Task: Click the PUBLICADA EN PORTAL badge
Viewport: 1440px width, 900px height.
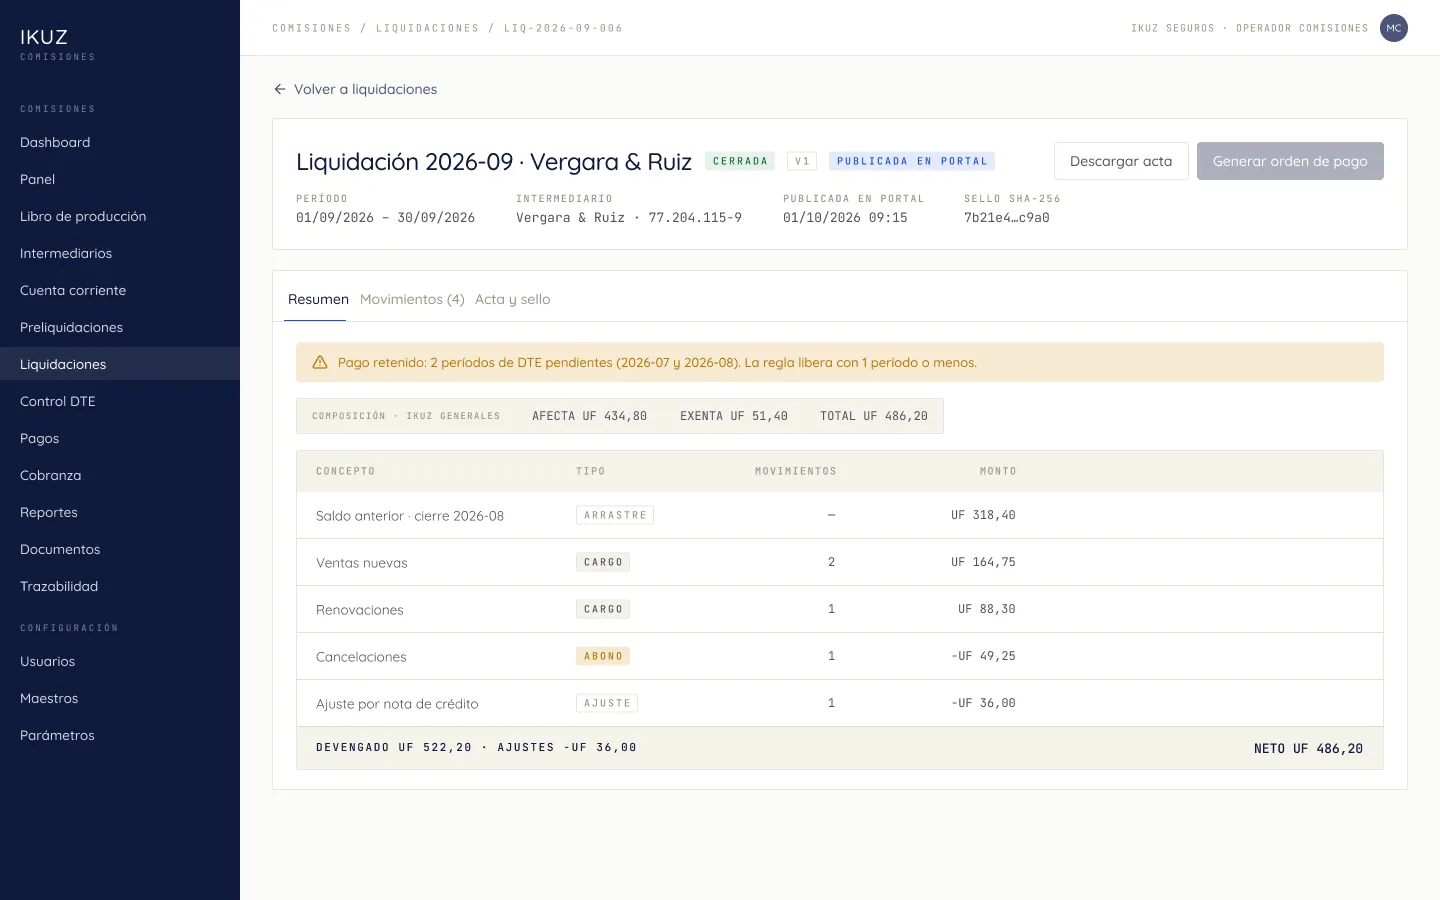Action: click(x=912, y=161)
